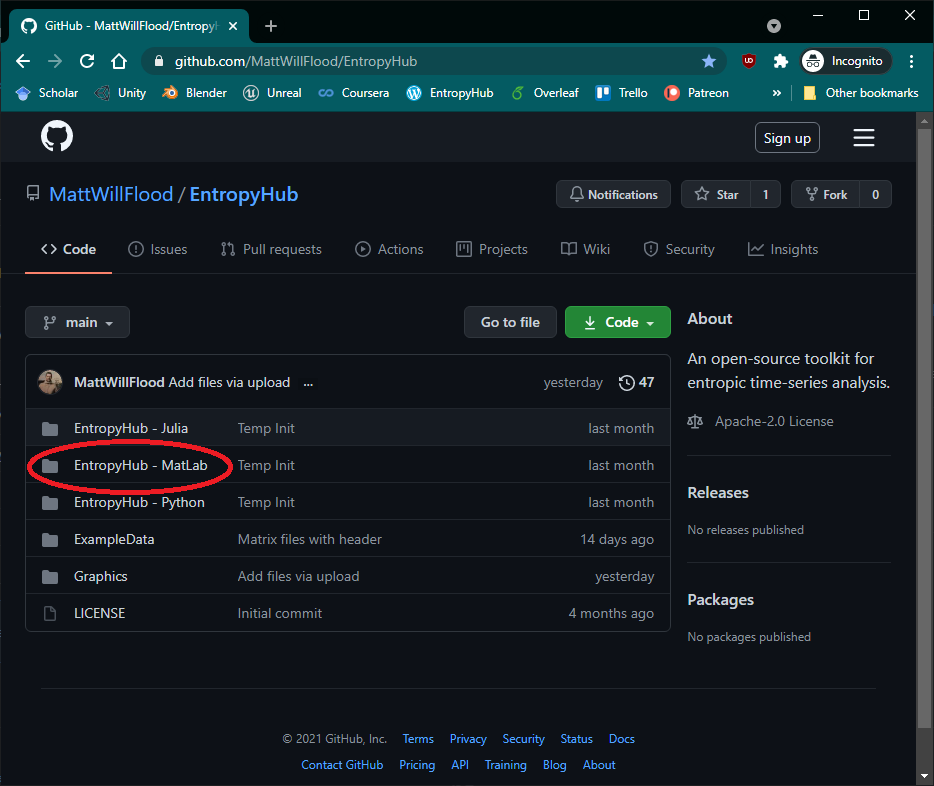The height and width of the screenshot is (786, 934).
Task: Select the Code tab
Action: pyautogui.click(x=69, y=249)
